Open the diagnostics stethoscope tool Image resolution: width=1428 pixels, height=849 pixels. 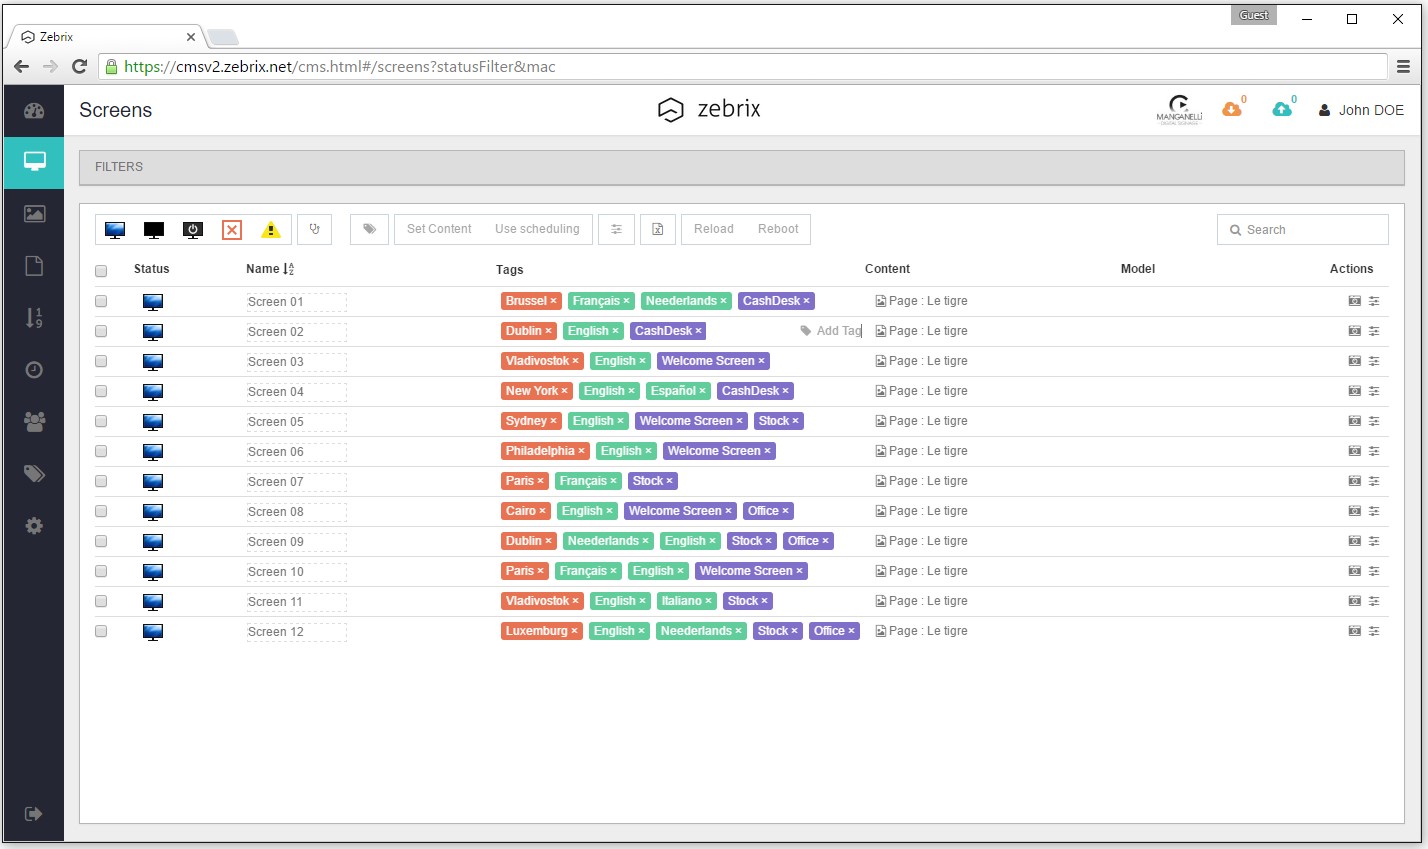315,229
